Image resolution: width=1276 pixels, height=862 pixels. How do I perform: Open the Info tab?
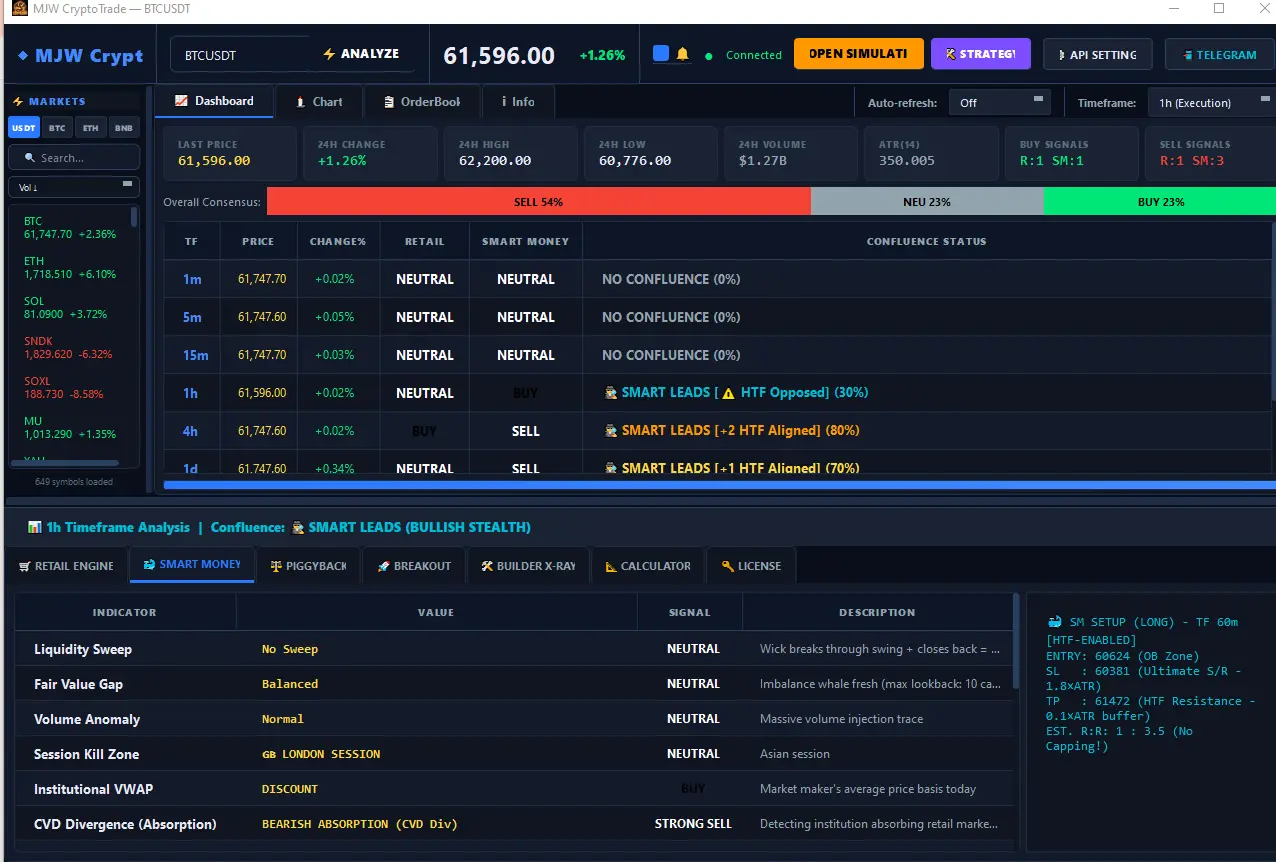[x=516, y=102]
